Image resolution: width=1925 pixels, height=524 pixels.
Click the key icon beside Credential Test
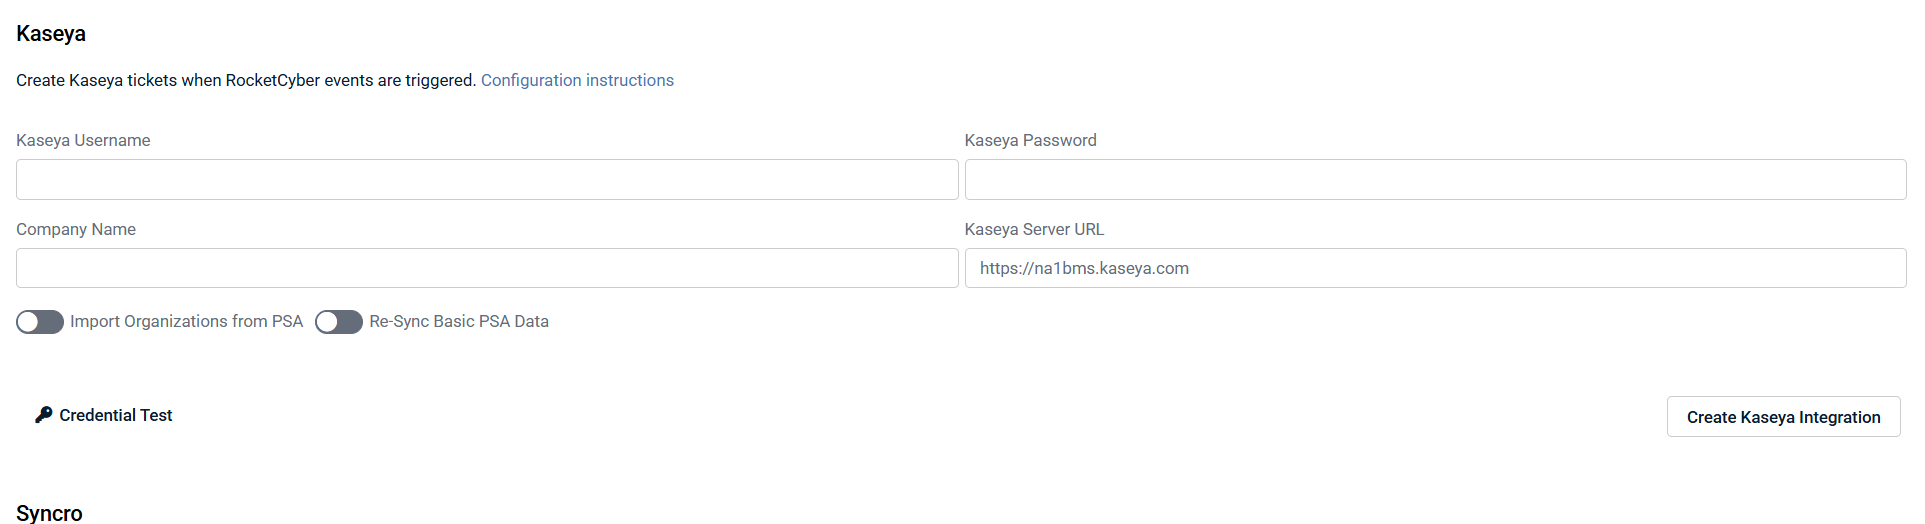[x=43, y=415]
